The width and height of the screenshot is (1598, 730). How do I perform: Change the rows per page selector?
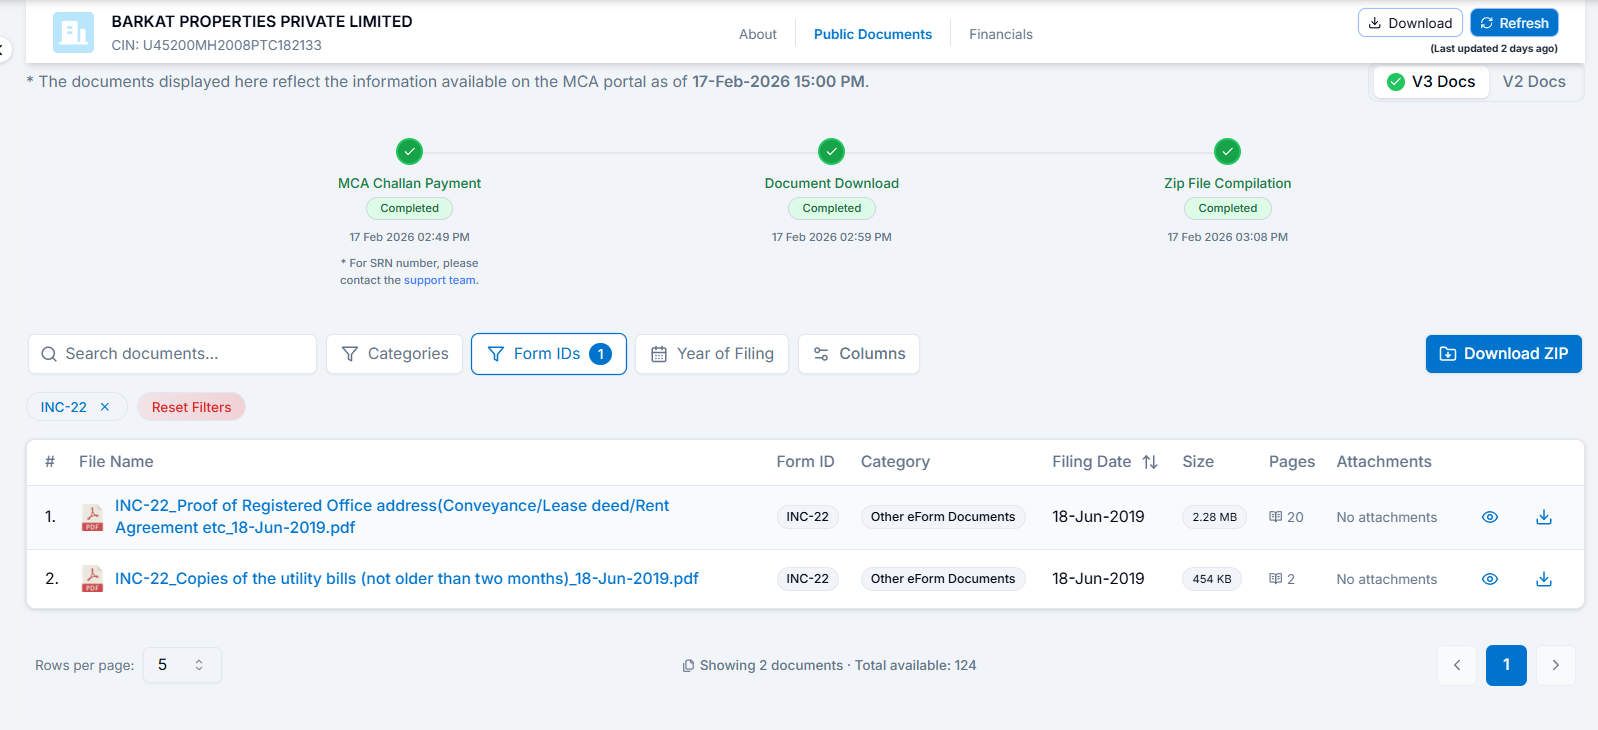click(x=181, y=665)
